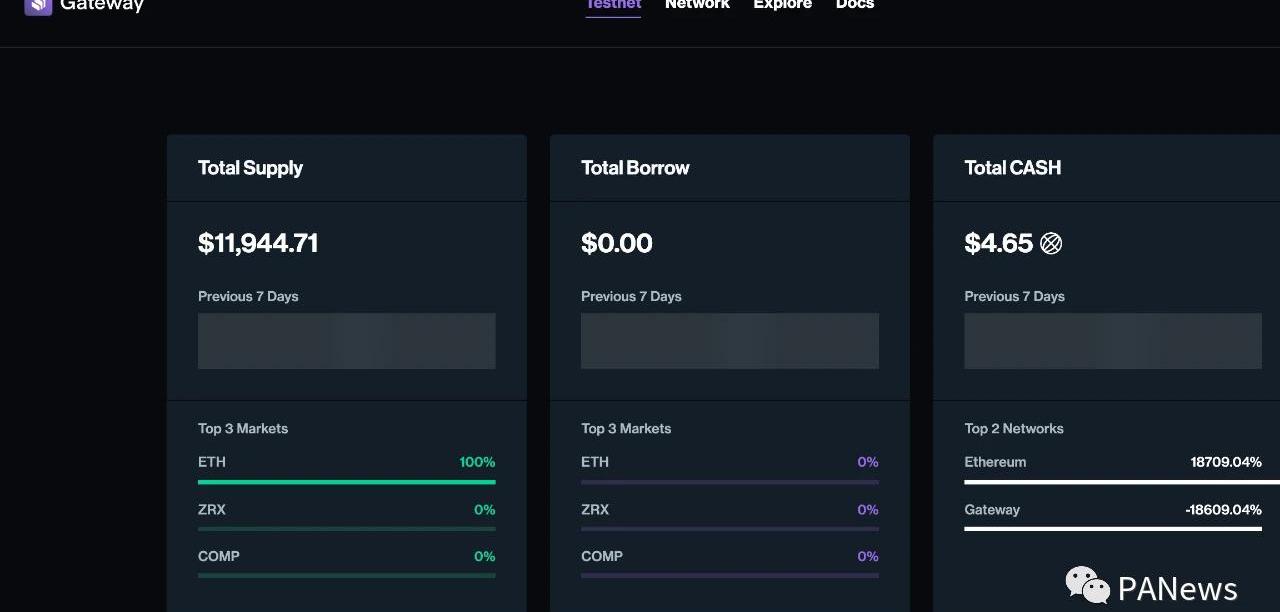This screenshot has height=612, width=1280.
Task: Click the purple Gateway logo icon
Action: [38, 7]
